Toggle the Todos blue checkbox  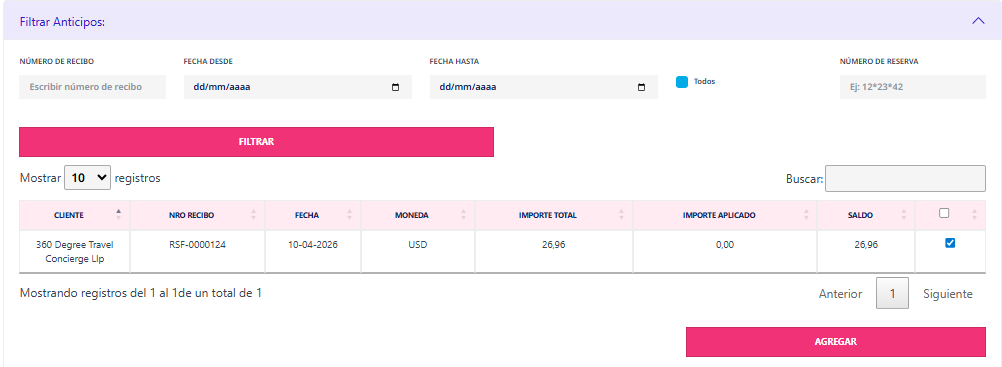(682, 82)
